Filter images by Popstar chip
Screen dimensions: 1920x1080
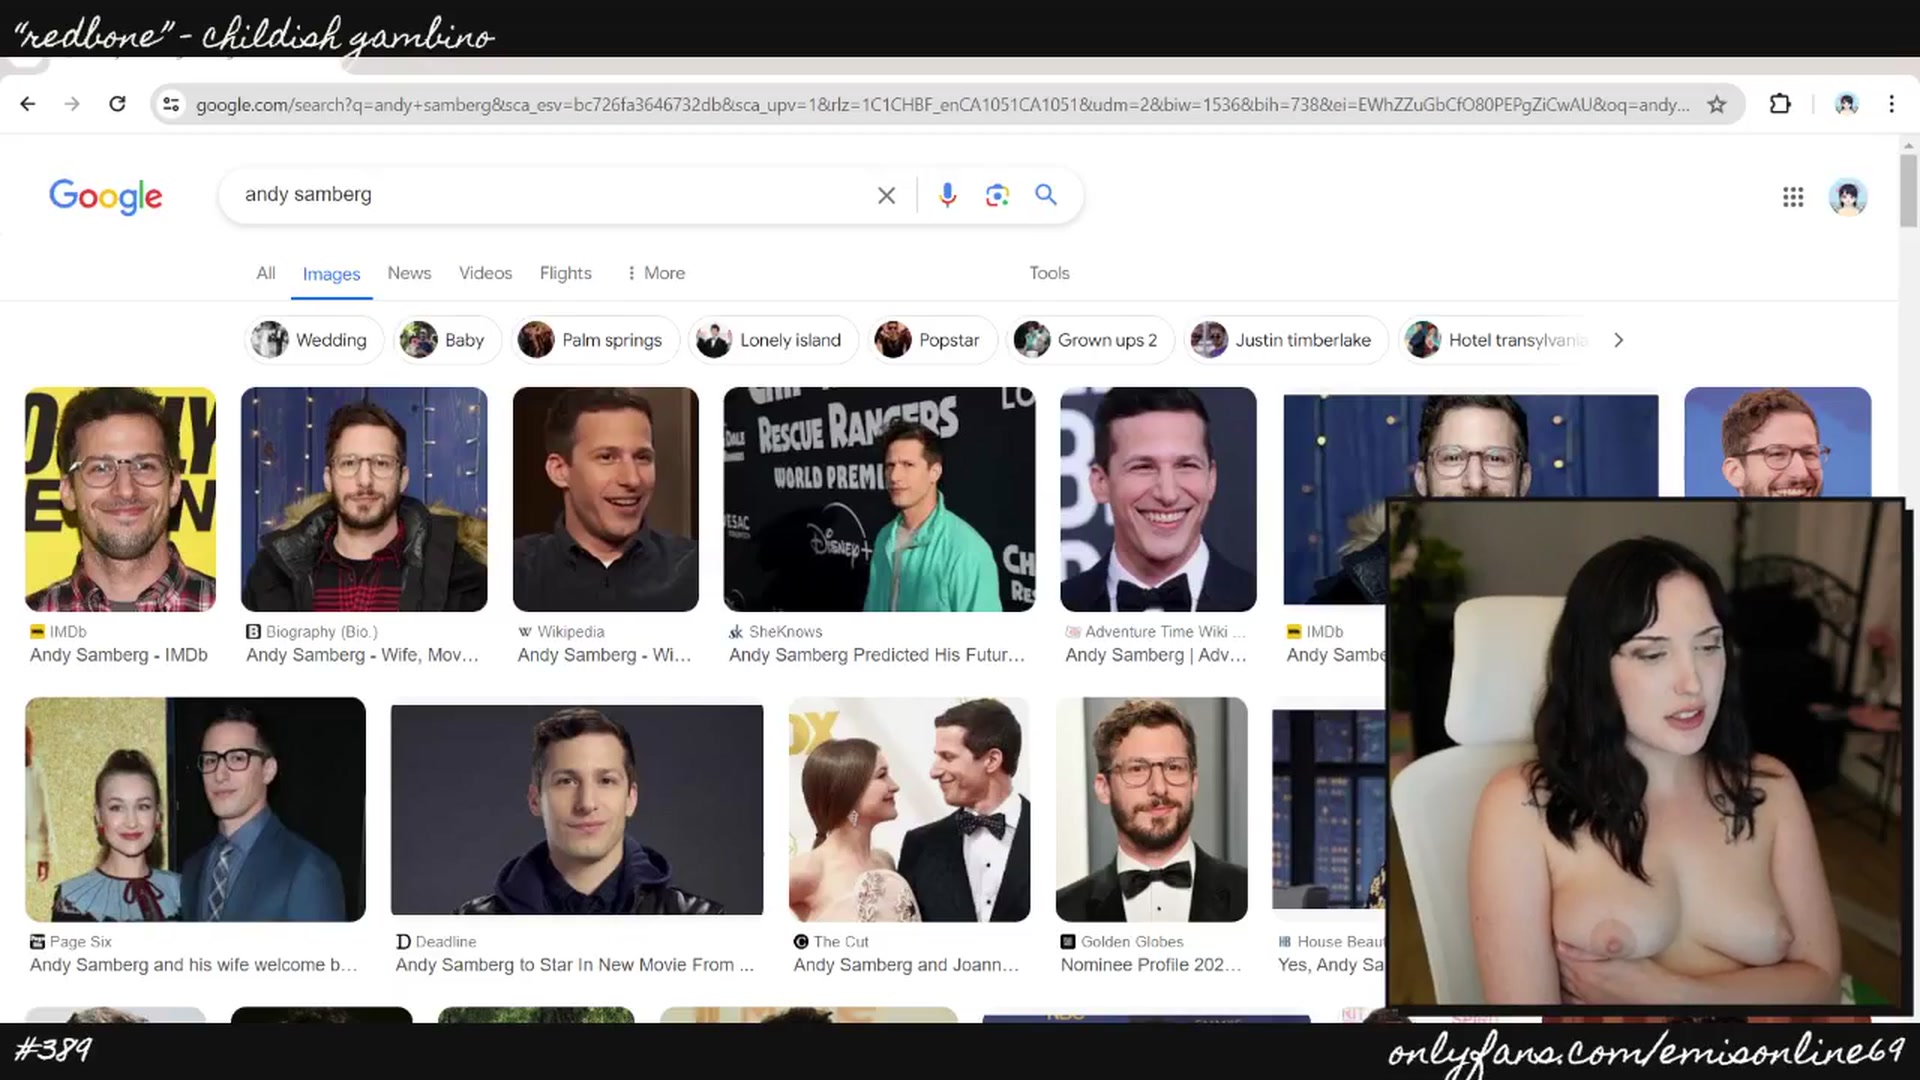click(933, 340)
